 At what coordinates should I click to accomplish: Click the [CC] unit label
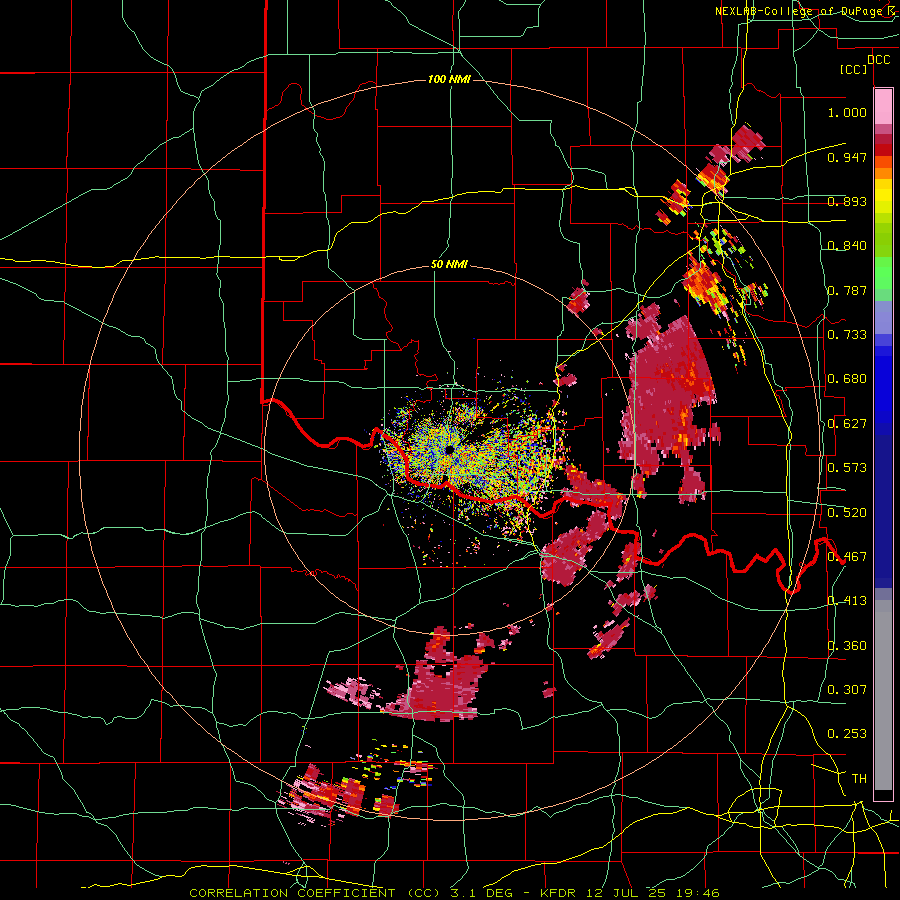coord(853,69)
